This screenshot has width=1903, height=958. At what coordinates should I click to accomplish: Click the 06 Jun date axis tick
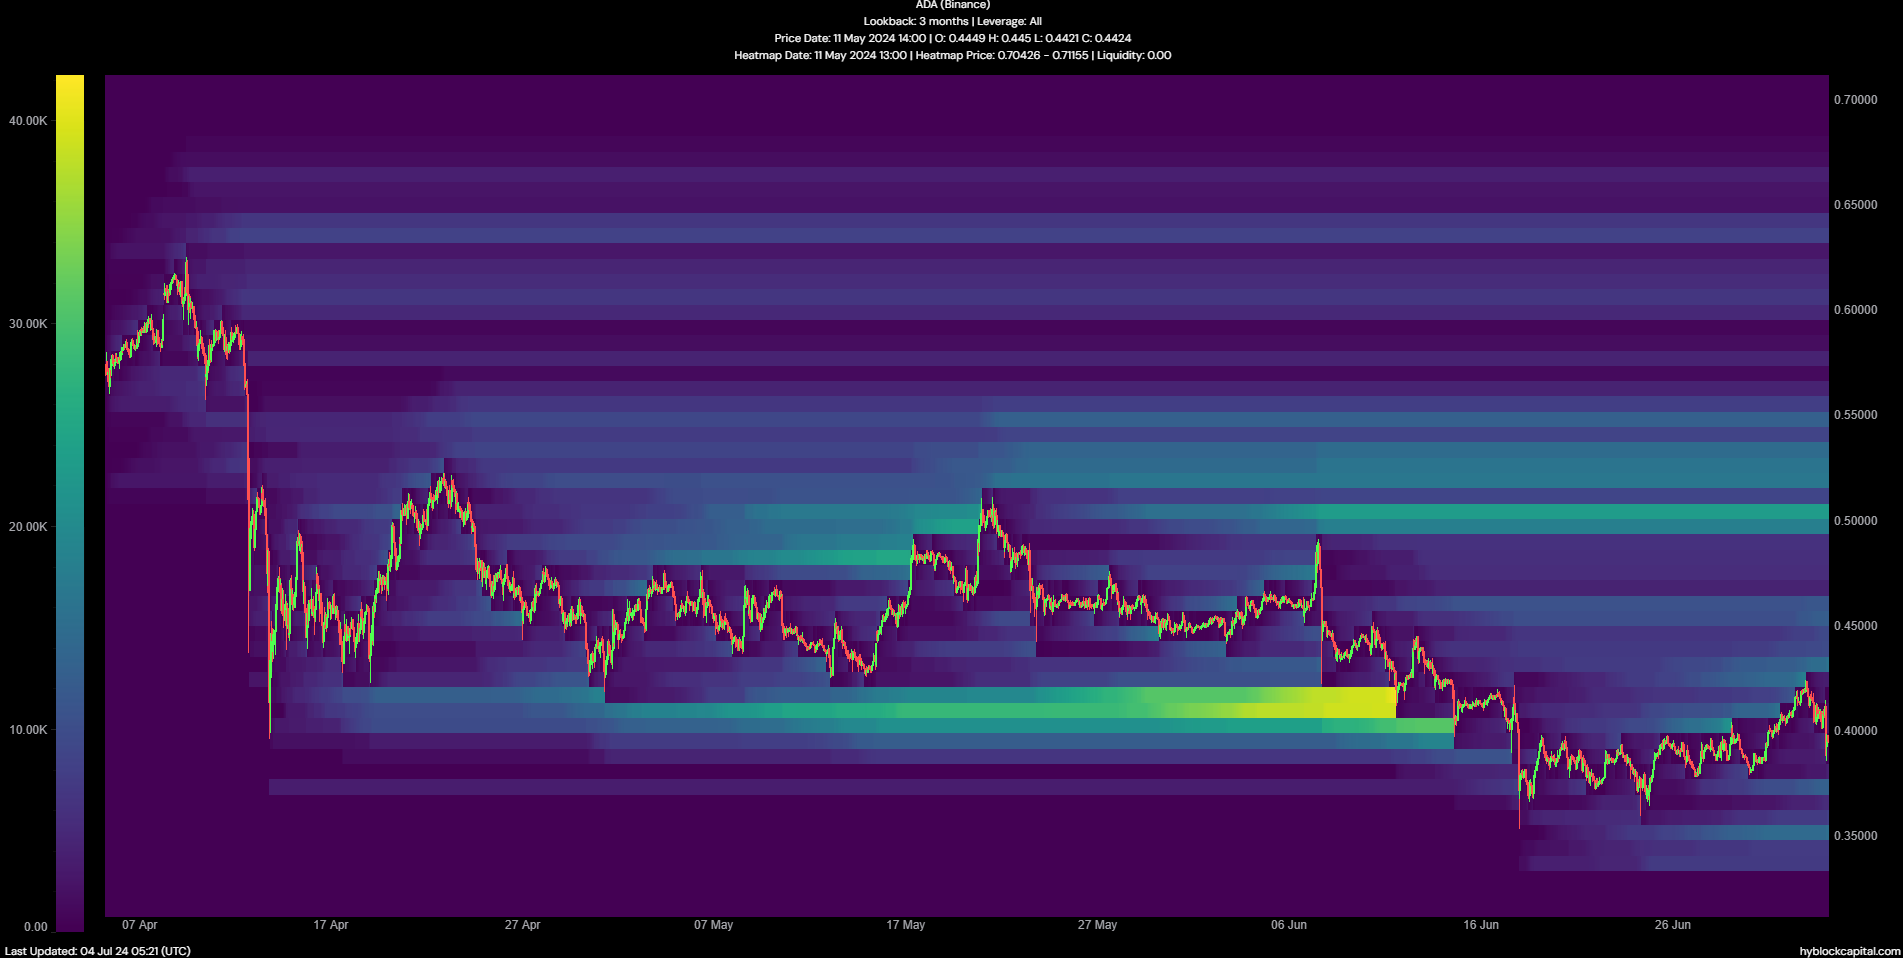[1288, 925]
